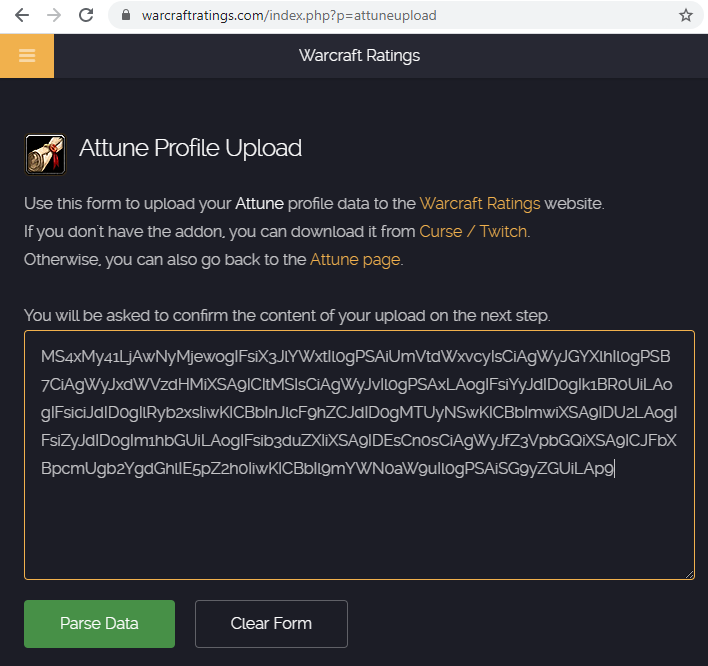Go back via the Attune page link
Viewport: 708px width, 666px height.
pos(355,259)
